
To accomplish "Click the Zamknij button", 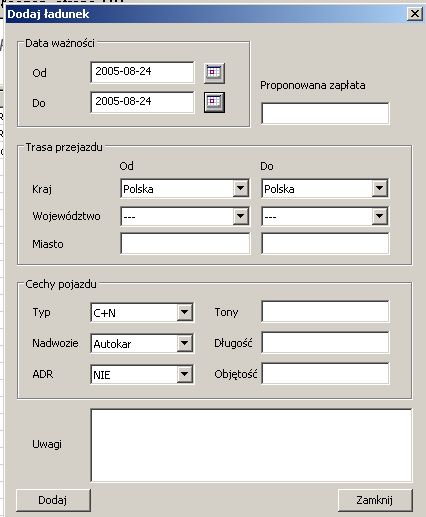I will [x=375, y=500].
